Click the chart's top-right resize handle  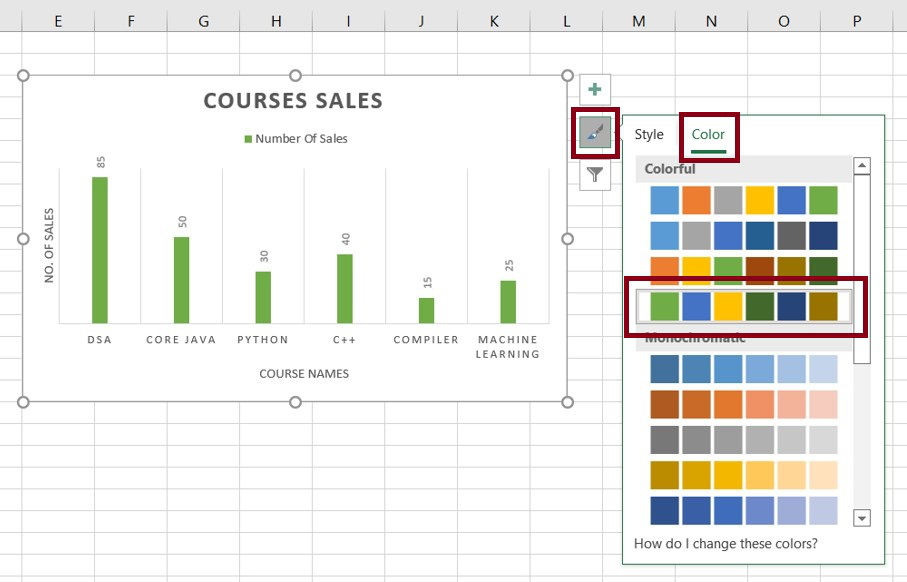click(x=567, y=76)
